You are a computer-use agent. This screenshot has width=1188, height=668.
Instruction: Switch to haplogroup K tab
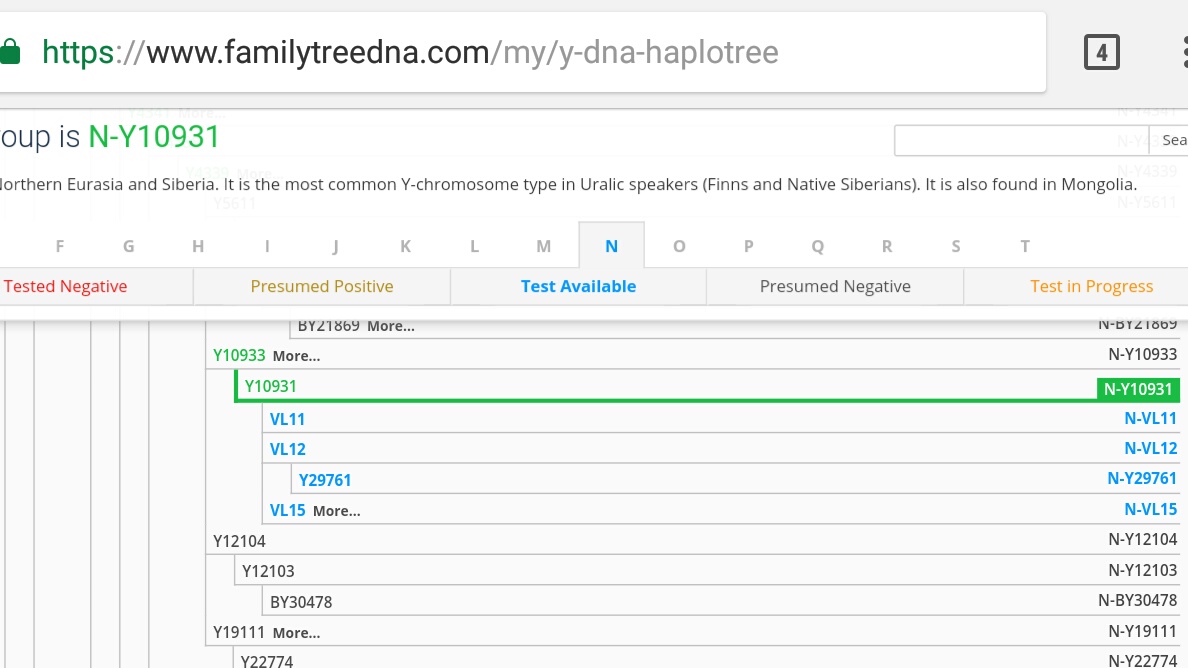point(405,246)
